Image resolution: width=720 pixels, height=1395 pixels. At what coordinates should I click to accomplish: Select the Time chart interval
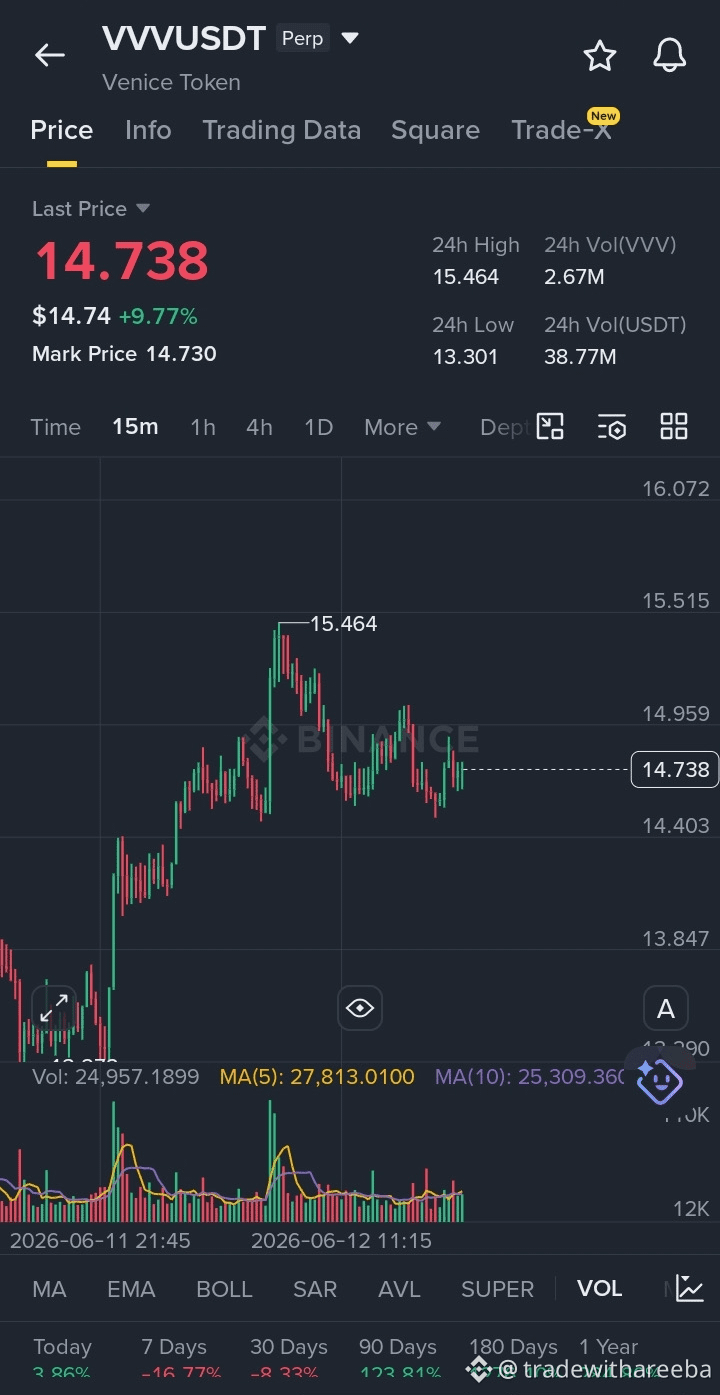(x=56, y=427)
